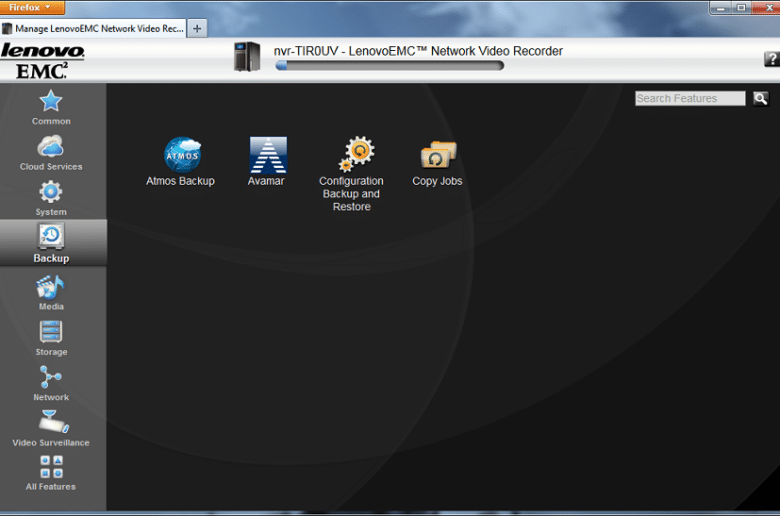The width and height of the screenshot is (780, 516).
Task: Click the NVR device tower icon
Action: [x=247, y=57]
